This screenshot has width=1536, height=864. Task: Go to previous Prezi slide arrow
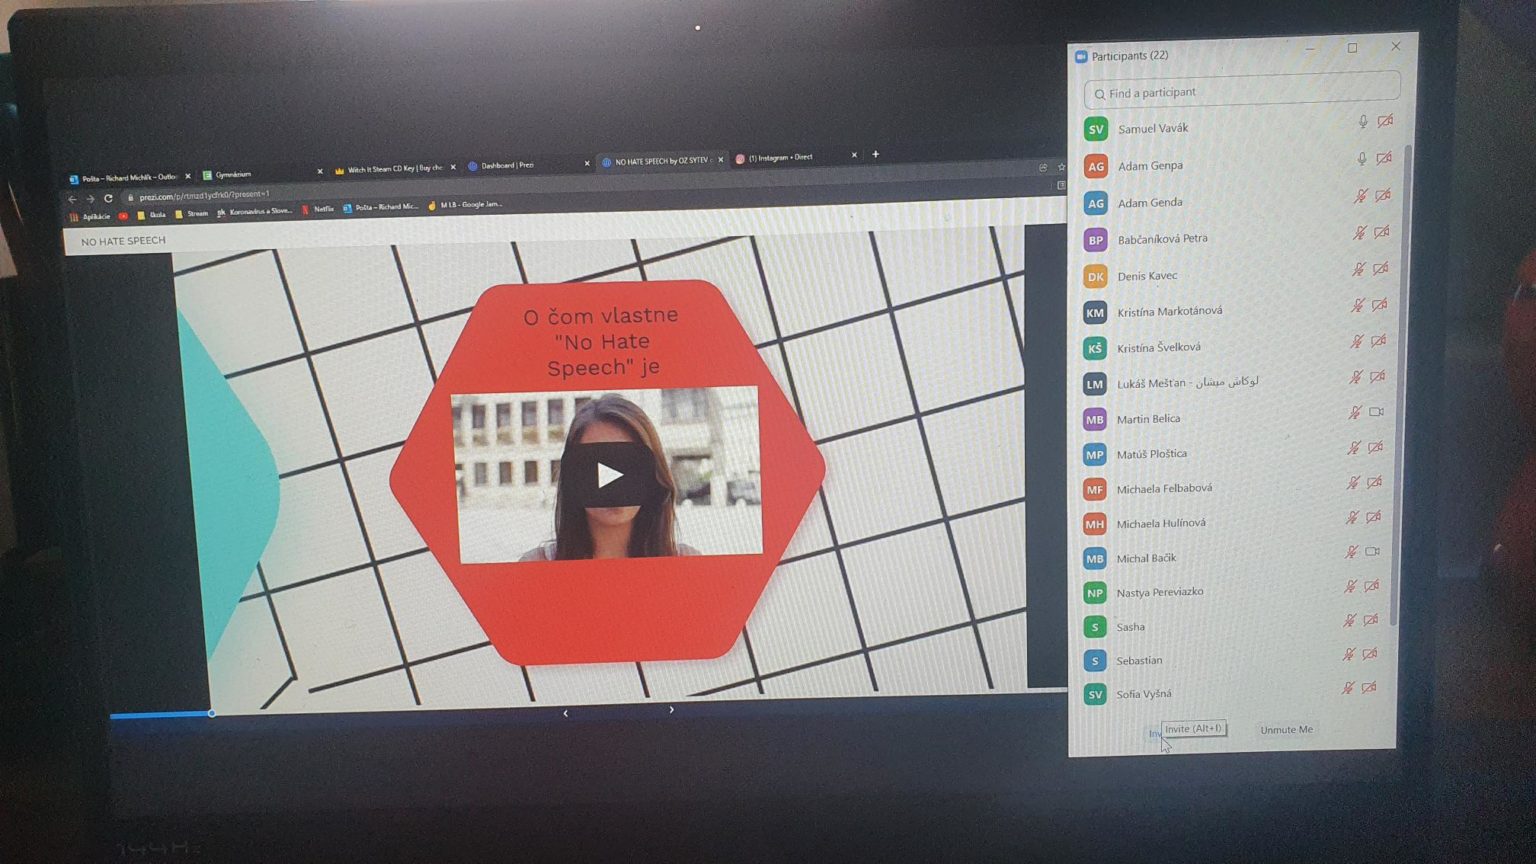click(x=566, y=713)
